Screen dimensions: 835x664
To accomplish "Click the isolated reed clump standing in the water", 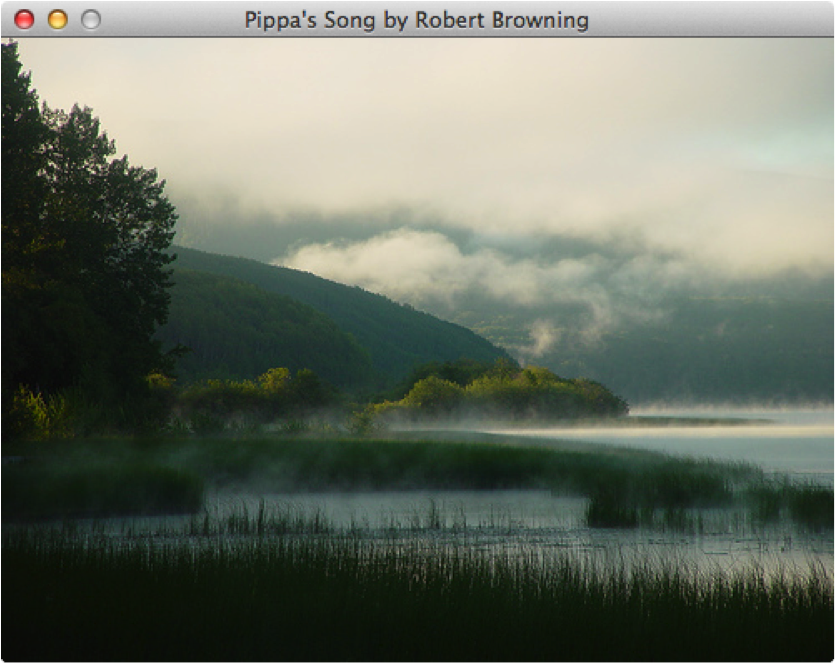I will tap(612, 509).
